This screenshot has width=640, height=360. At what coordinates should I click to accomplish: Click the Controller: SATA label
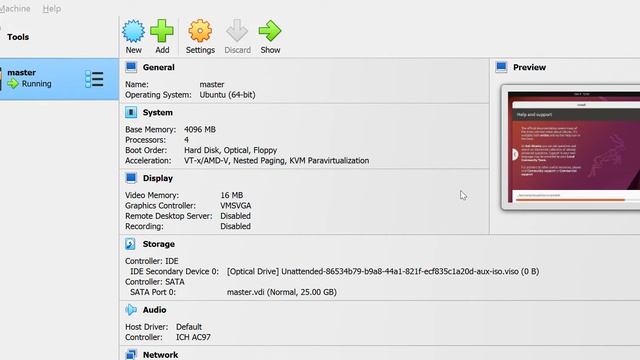pos(155,282)
